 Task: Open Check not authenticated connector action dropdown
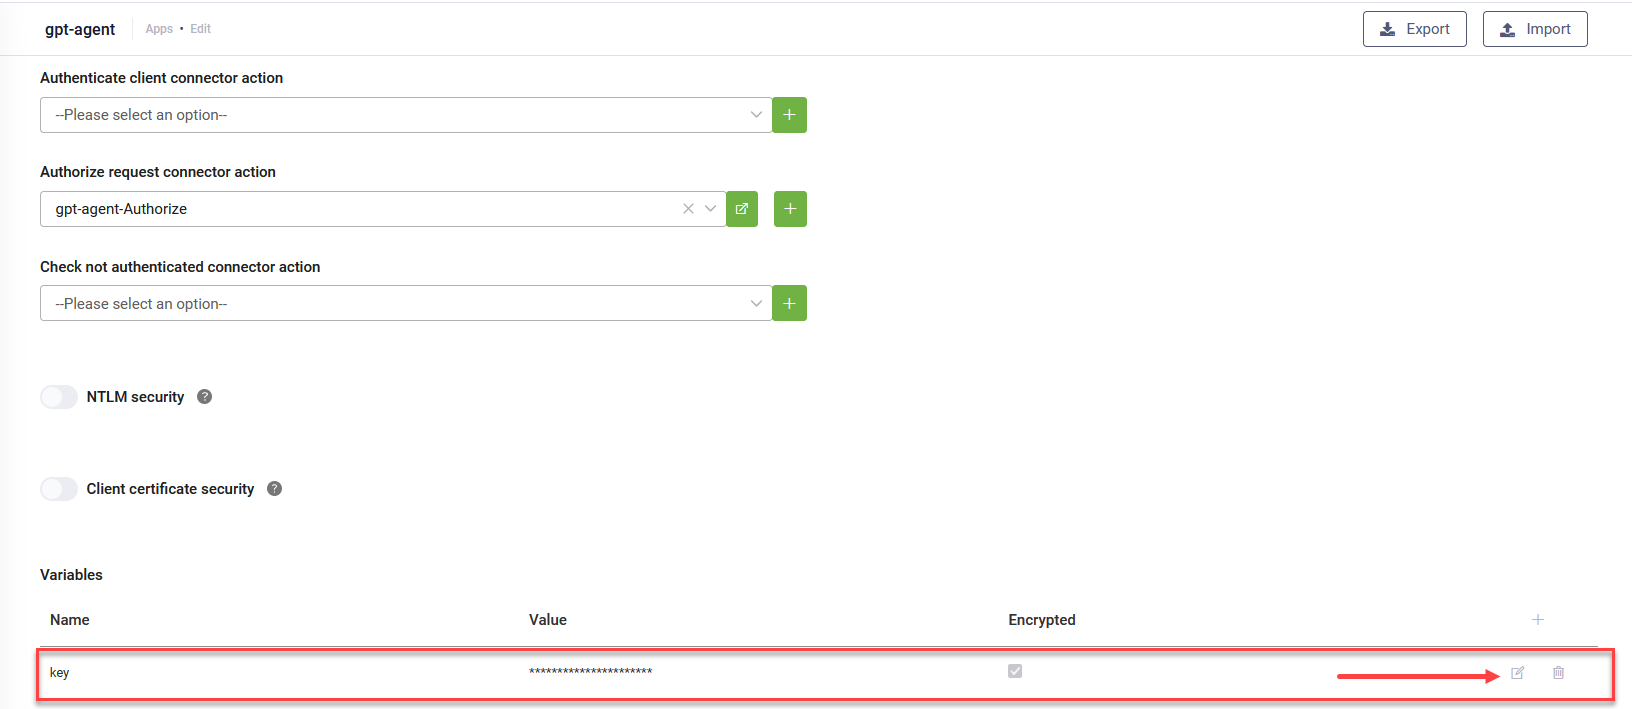coord(405,303)
